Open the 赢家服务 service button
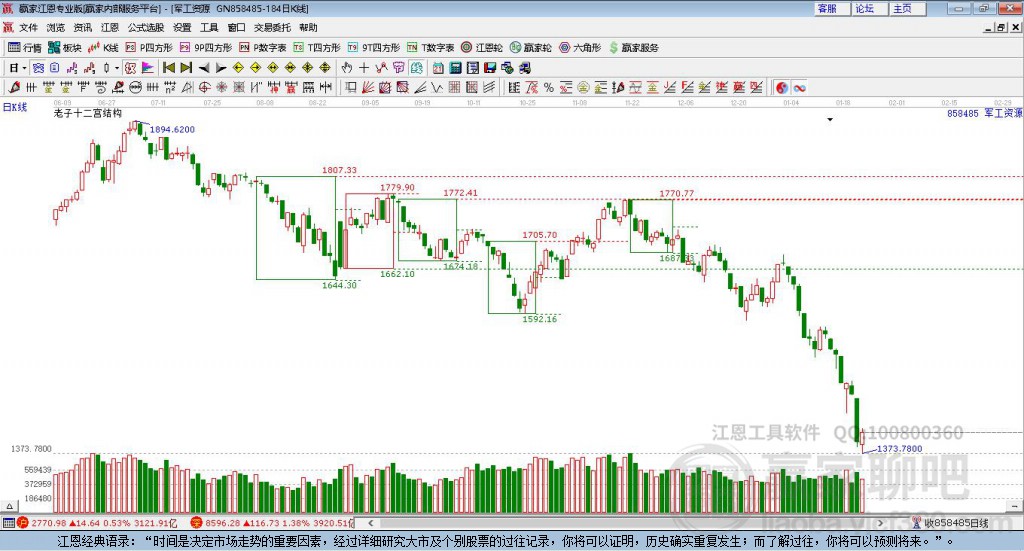The height and width of the screenshot is (551, 1024). point(633,48)
